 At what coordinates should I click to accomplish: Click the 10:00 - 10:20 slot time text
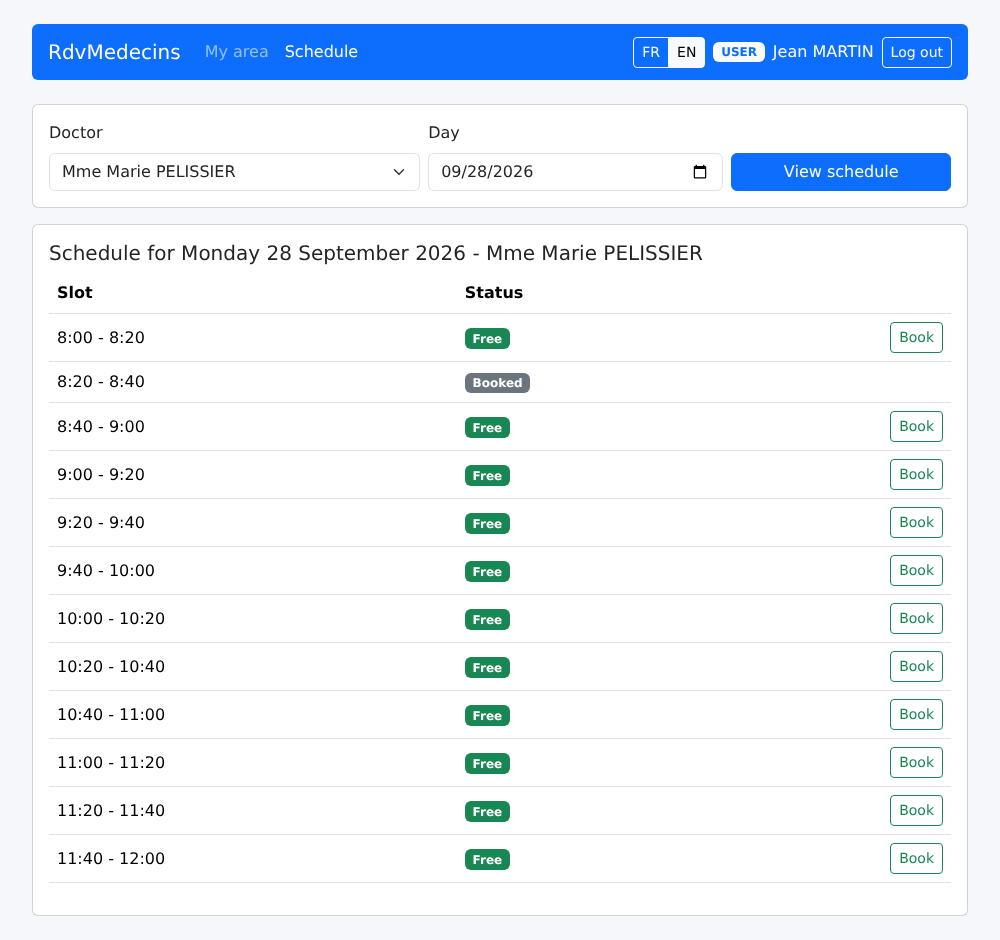111,619
